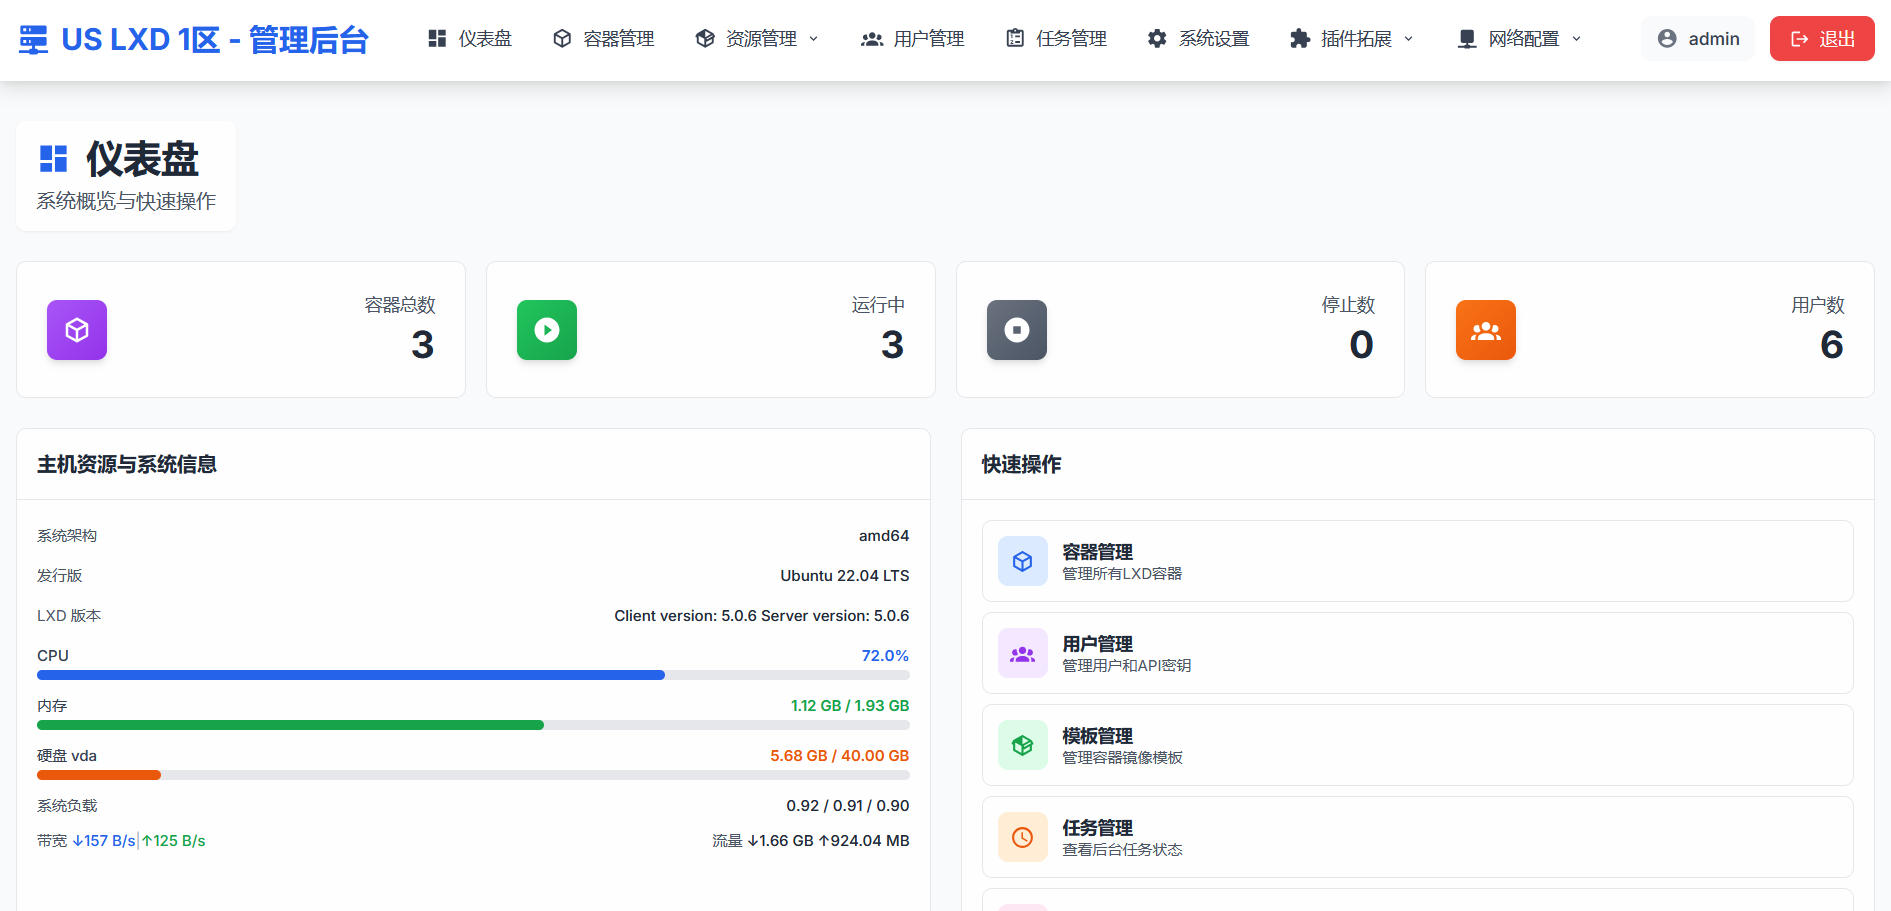Viewport: 1891px width, 911px height.
Task: Open the 用户管理 quick action card title
Action: pos(1097,644)
